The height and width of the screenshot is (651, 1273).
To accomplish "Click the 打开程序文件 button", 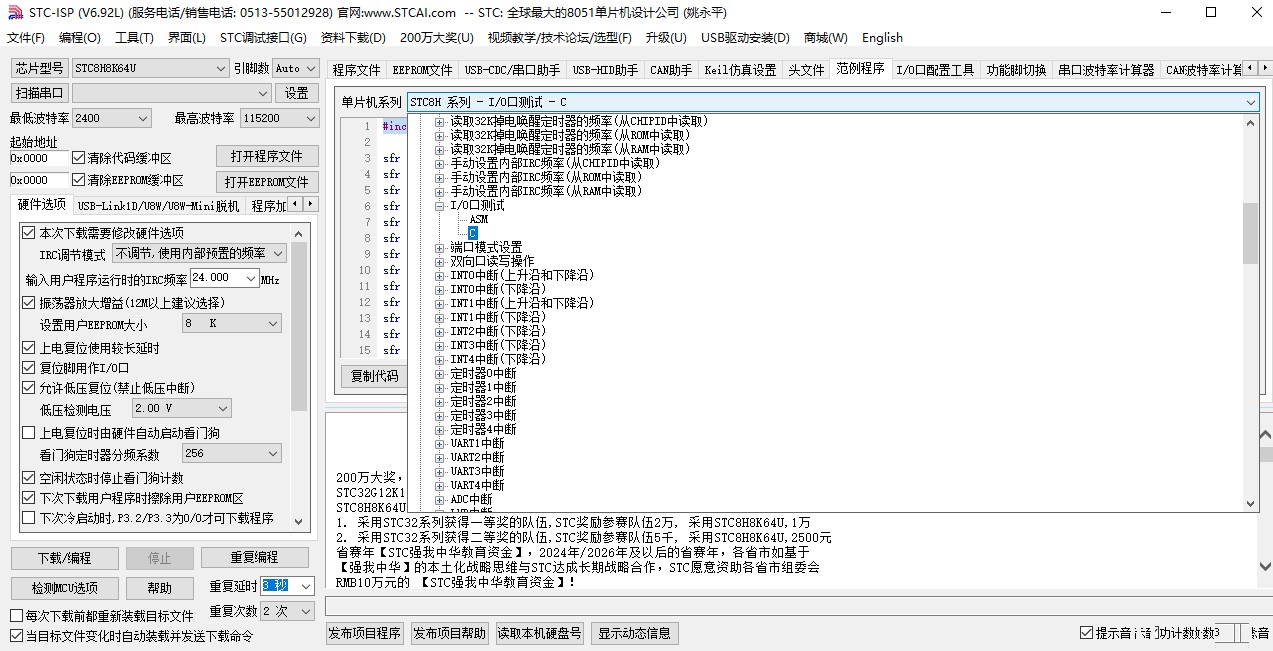I will click(x=267, y=157).
